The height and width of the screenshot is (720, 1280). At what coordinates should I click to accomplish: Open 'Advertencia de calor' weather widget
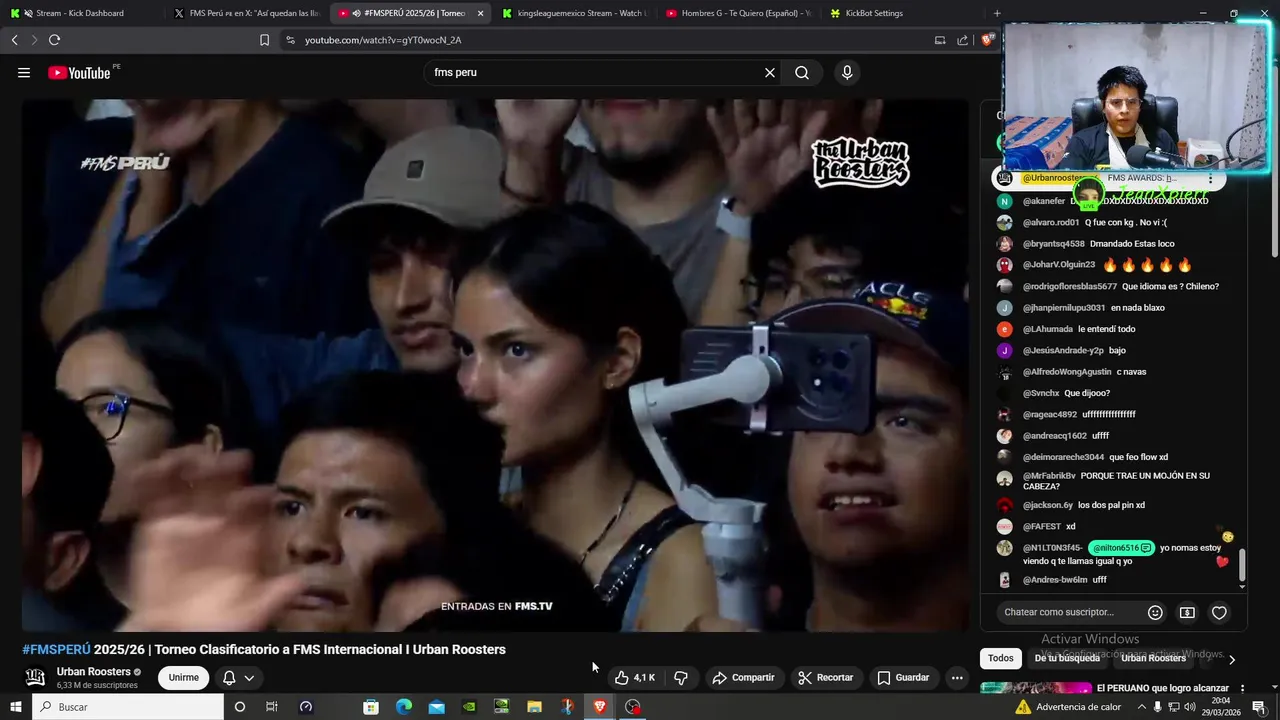1068,707
